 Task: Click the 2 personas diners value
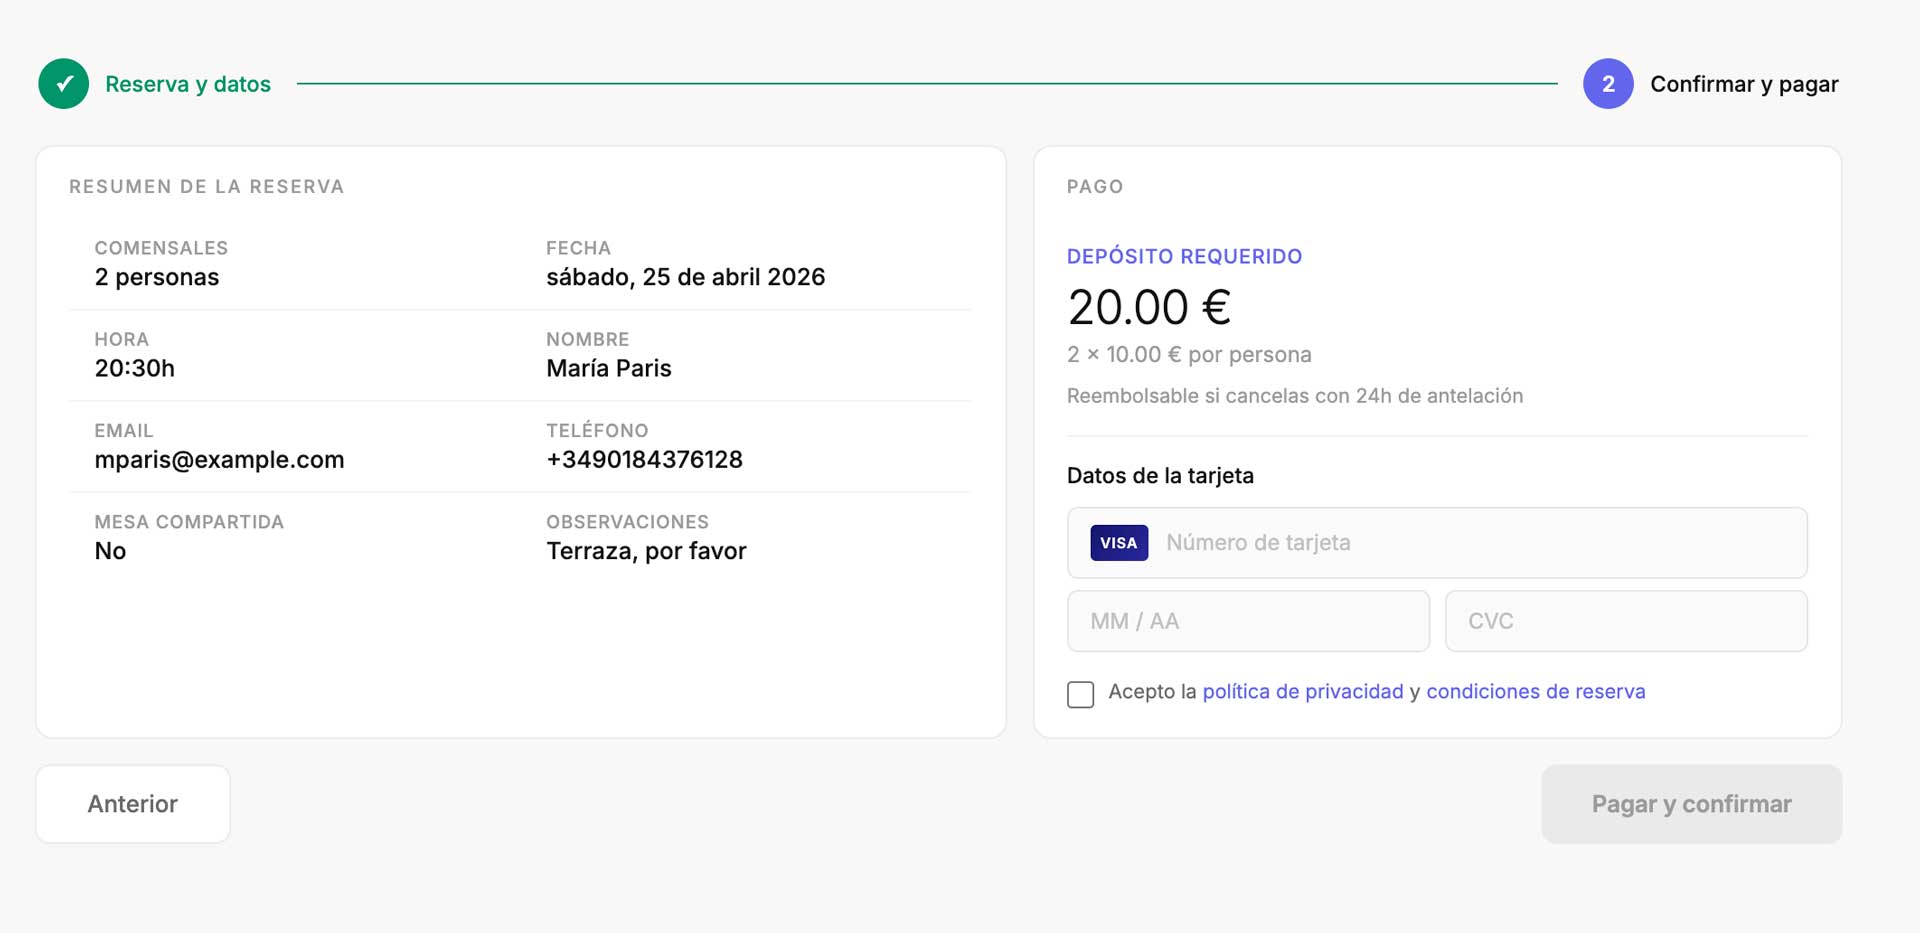coord(157,277)
